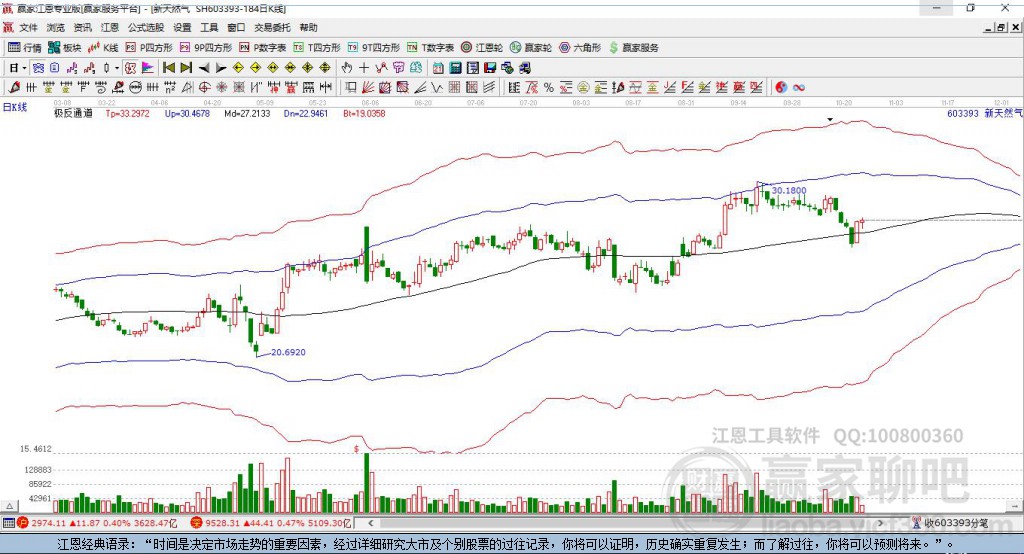Viewport: 1024px width, 554px height.
Task: Select the crosshair cursor tool
Action: pyautogui.click(x=364, y=68)
